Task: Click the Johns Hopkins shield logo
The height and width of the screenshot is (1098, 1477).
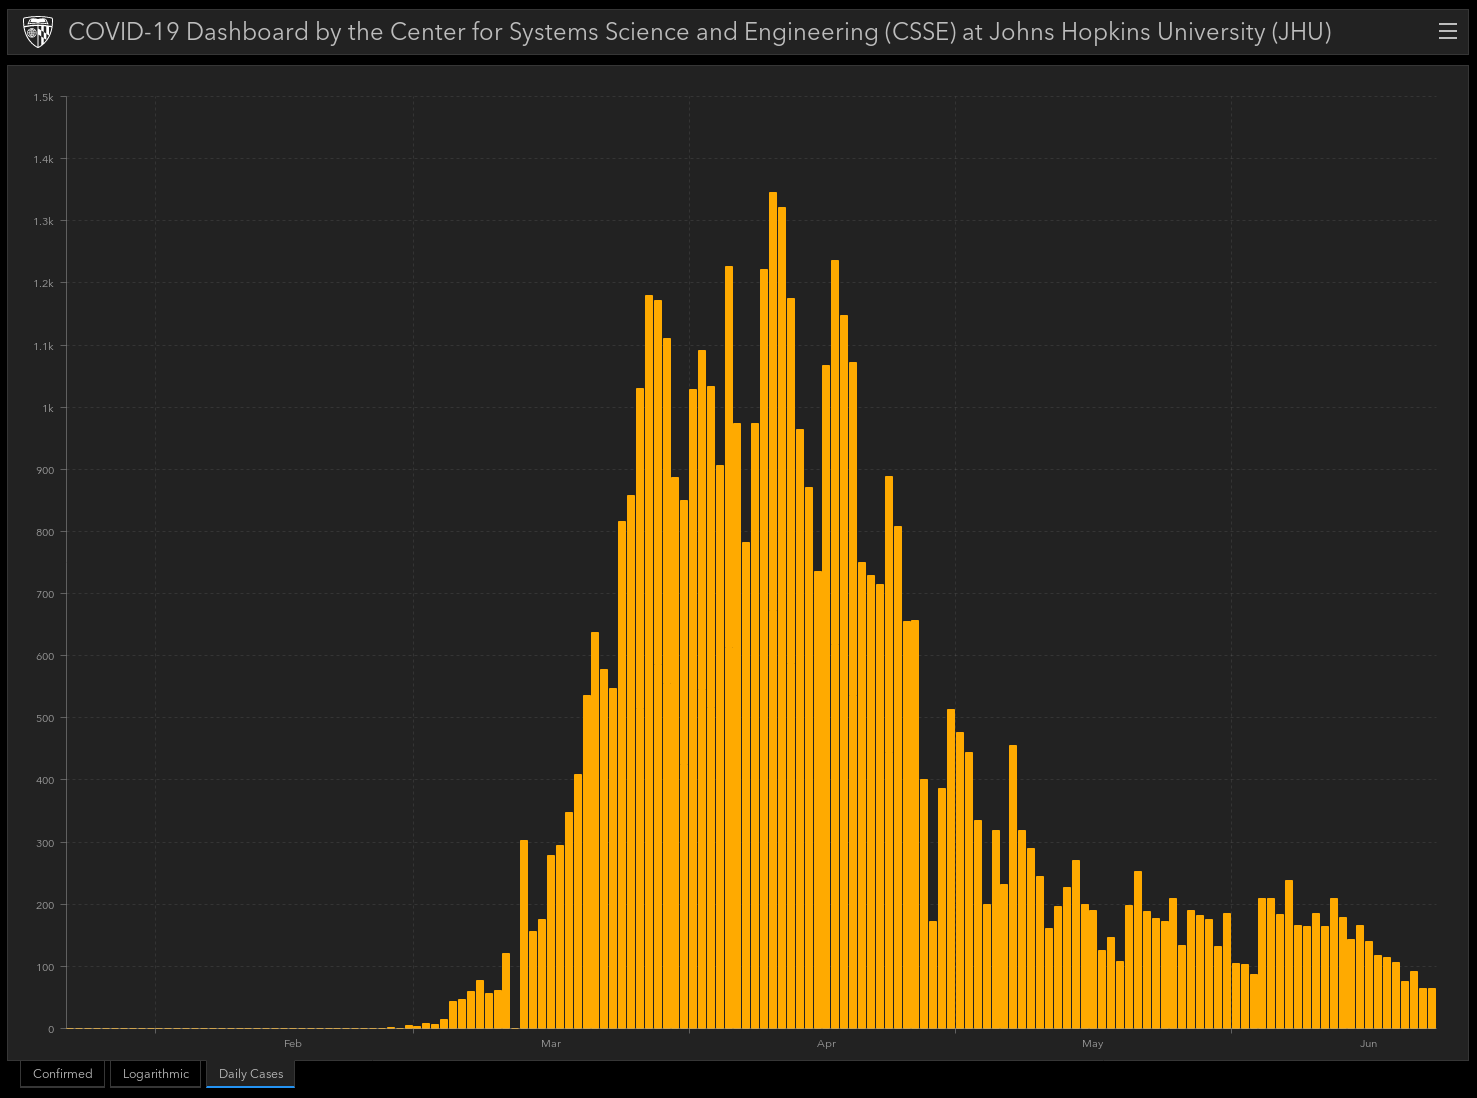Action: (38, 32)
